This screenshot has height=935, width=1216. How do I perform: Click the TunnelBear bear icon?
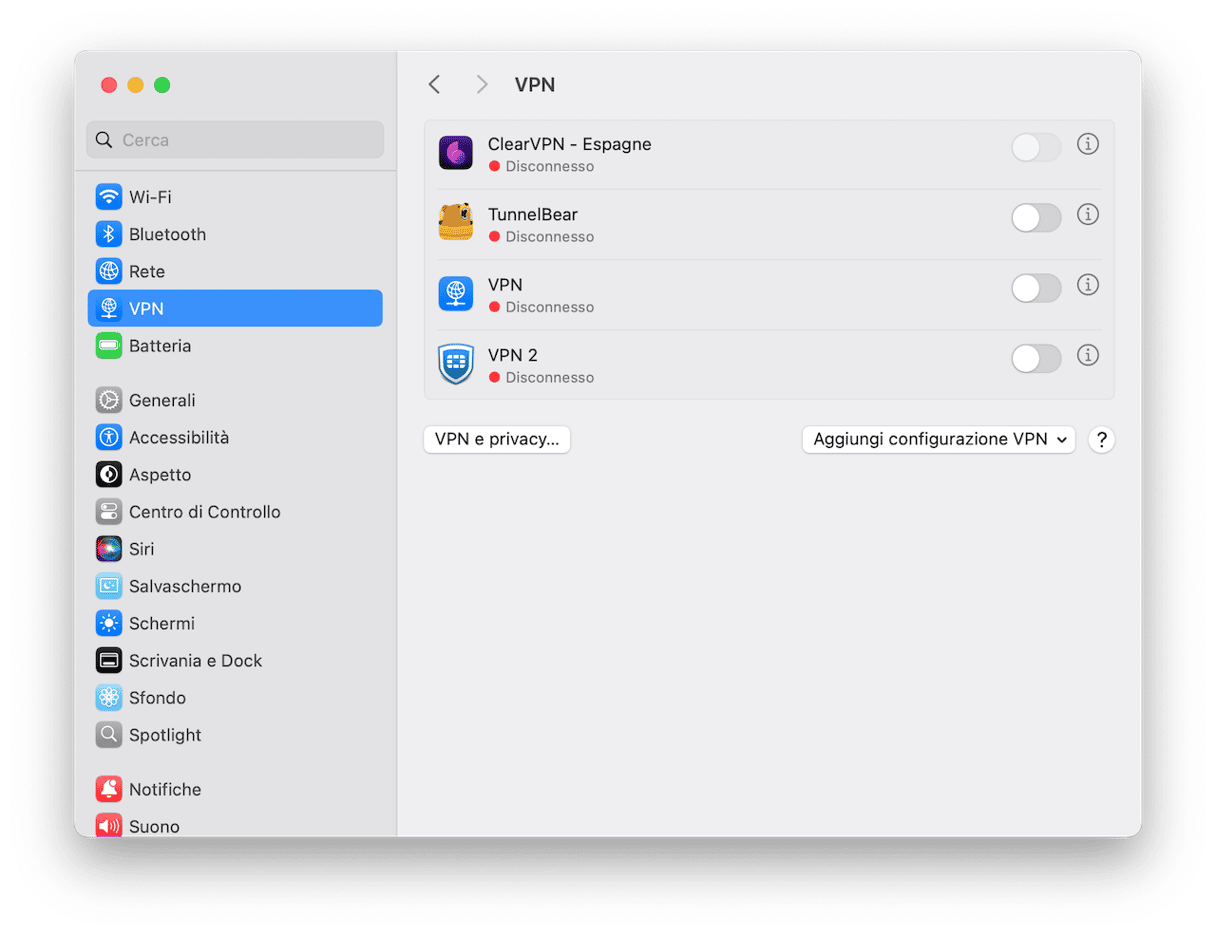point(456,222)
